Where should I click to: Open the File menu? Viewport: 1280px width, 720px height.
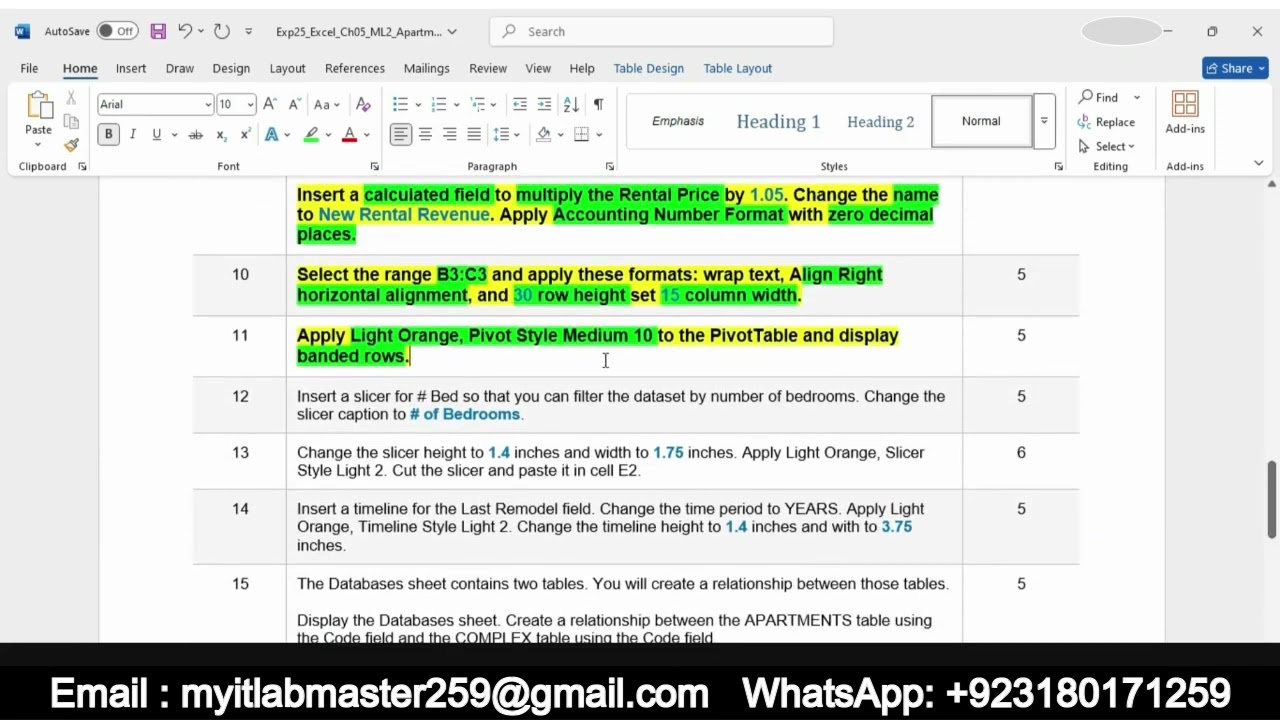pos(29,68)
